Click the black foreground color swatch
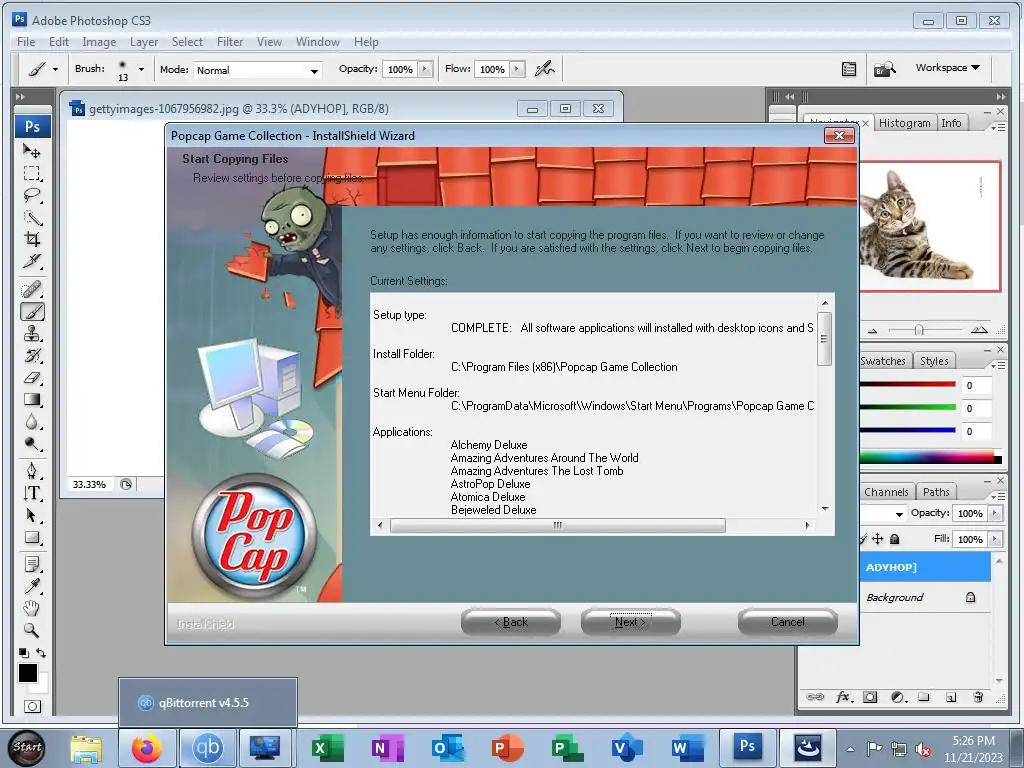 pos(27,673)
